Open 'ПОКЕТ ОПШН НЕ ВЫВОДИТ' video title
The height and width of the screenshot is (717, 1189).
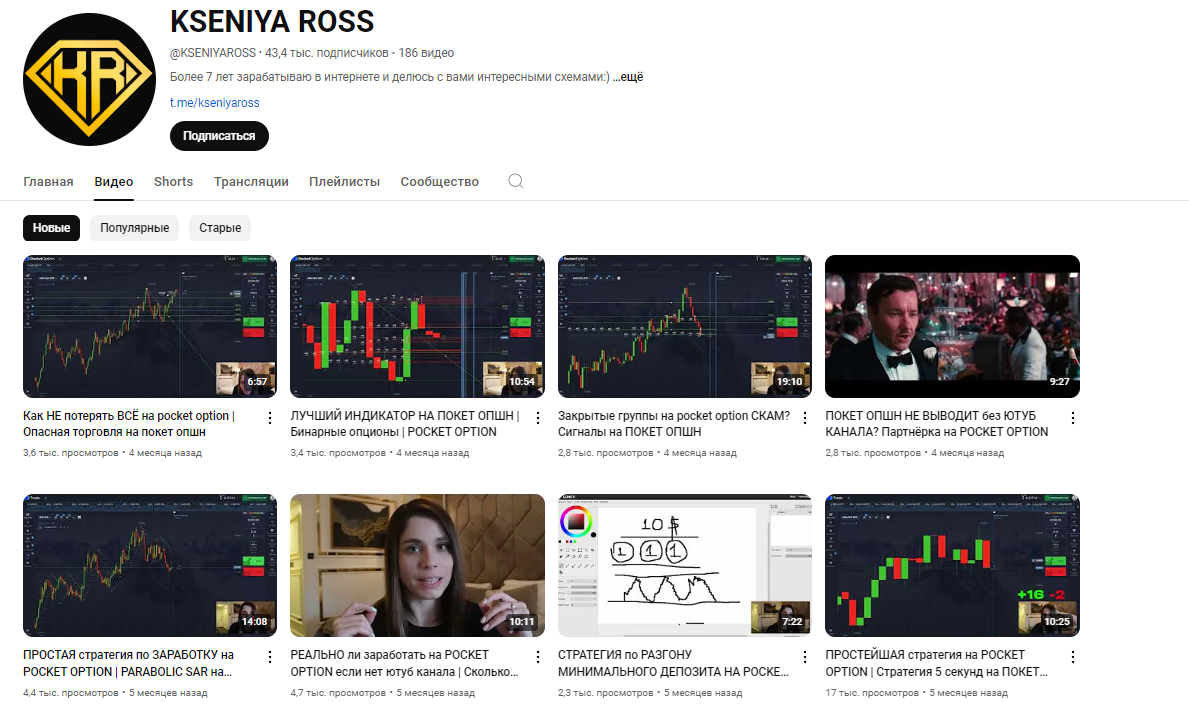tap(936, 424)
